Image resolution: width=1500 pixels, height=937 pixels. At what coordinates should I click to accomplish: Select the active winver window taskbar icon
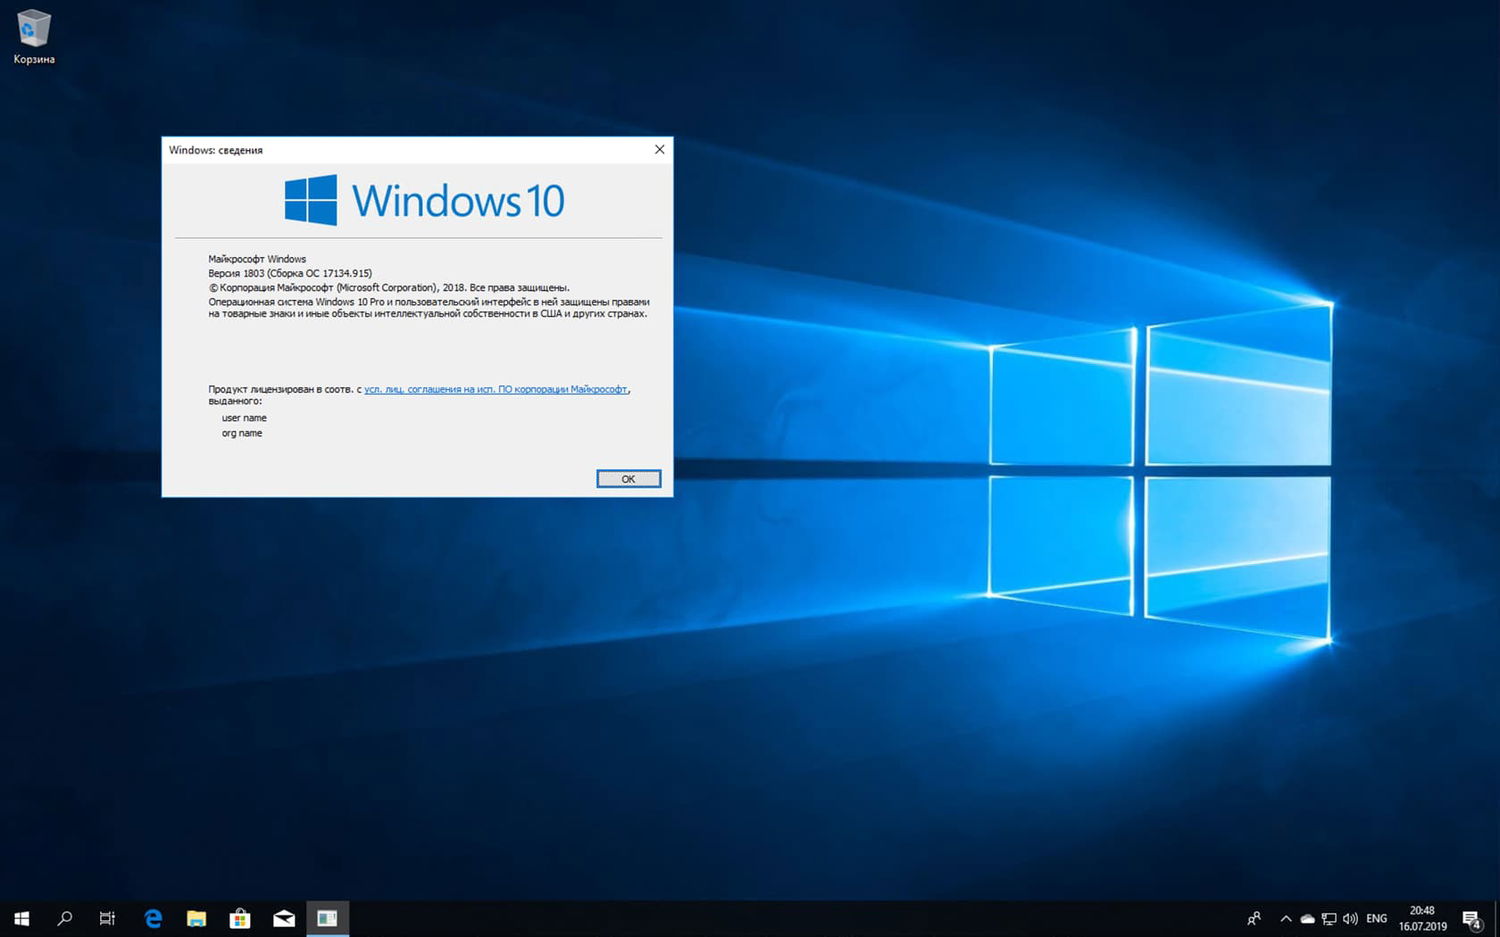(328, 918)
